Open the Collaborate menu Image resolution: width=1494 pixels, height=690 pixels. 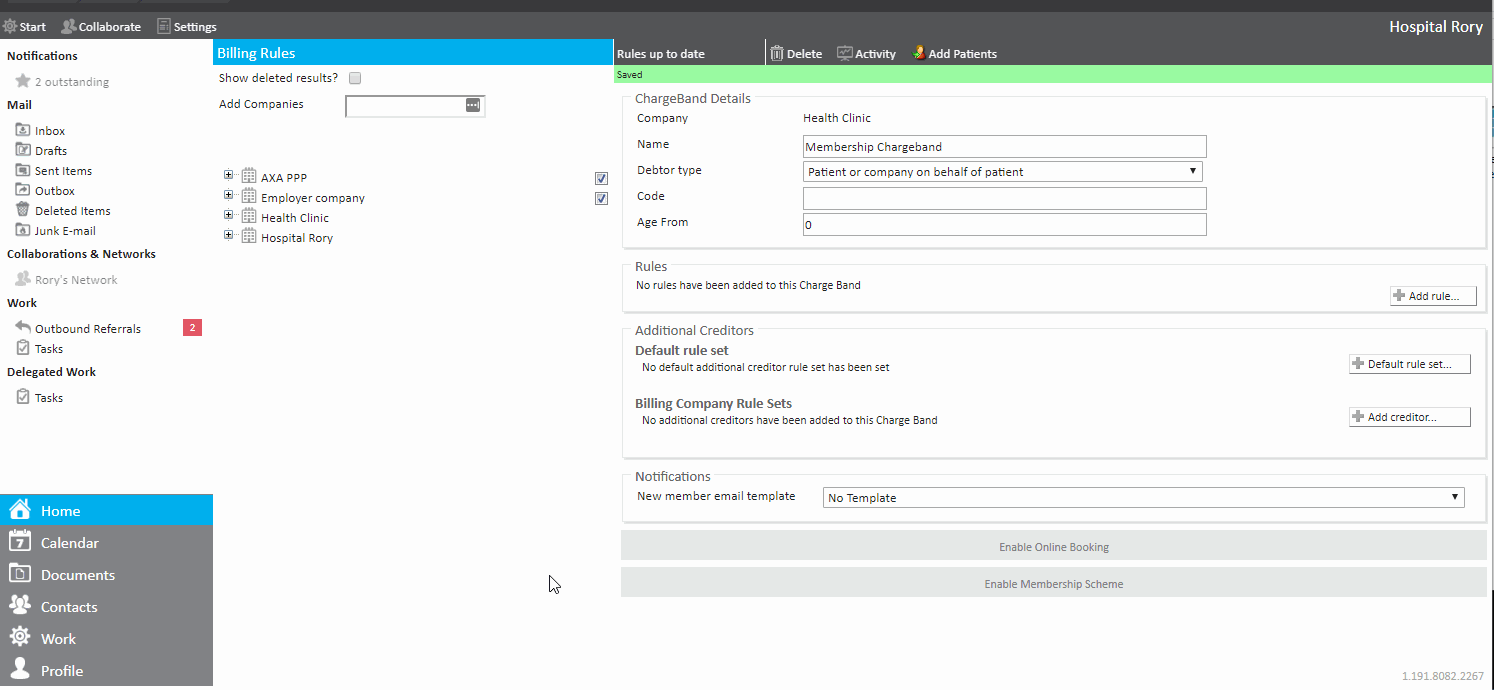(101, 27)
